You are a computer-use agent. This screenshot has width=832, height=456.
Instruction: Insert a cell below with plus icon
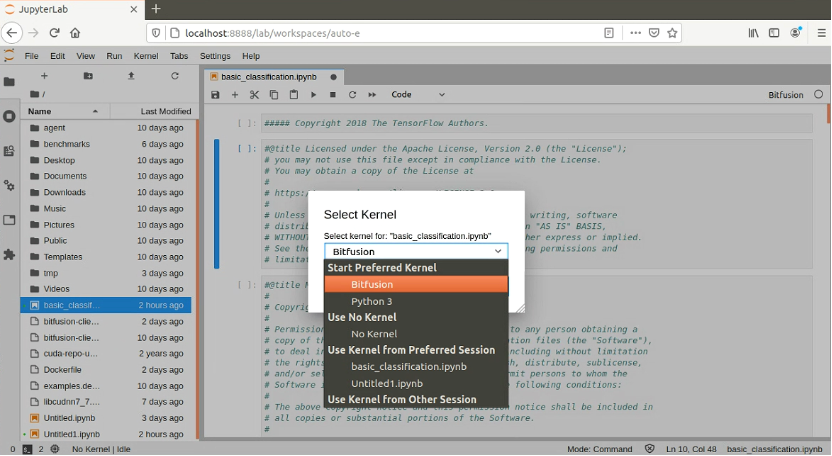[x=235, y=95]
